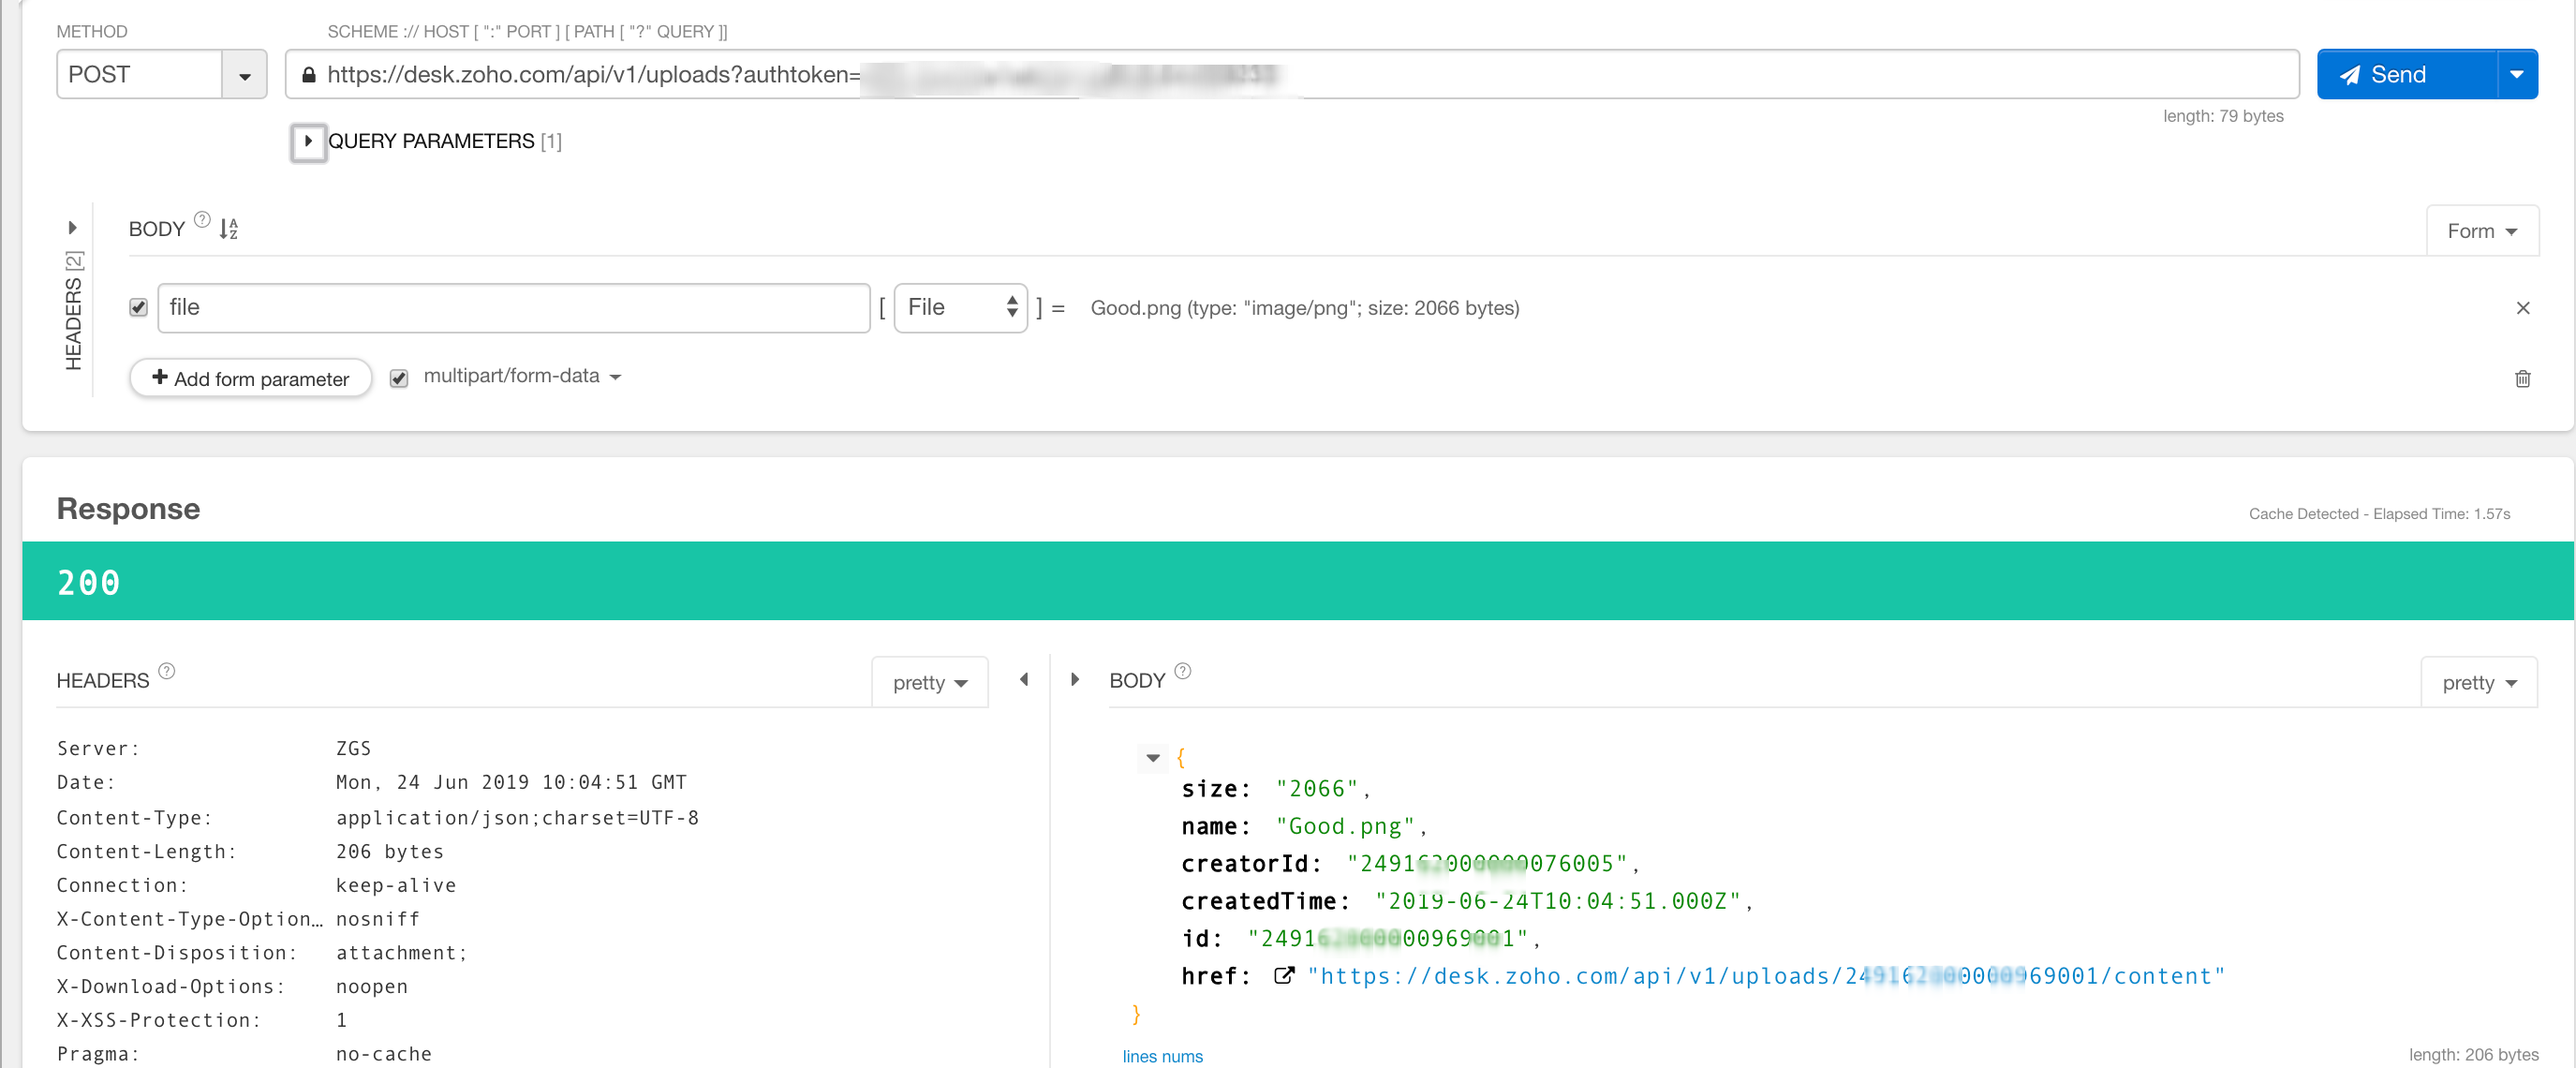
Task: Open the Form body type dropdown
Action: [x=2481, y=231]
